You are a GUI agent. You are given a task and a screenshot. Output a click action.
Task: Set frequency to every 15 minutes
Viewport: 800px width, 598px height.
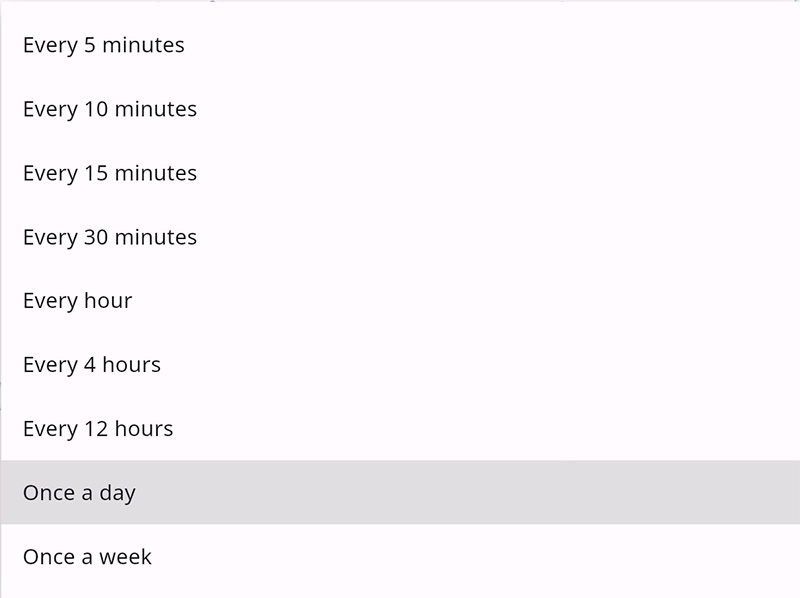[x=110, y=173]
